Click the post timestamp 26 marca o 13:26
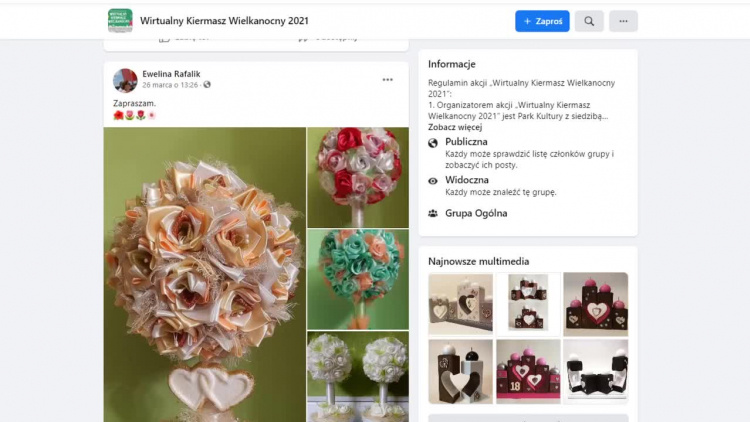 [169, 85]
